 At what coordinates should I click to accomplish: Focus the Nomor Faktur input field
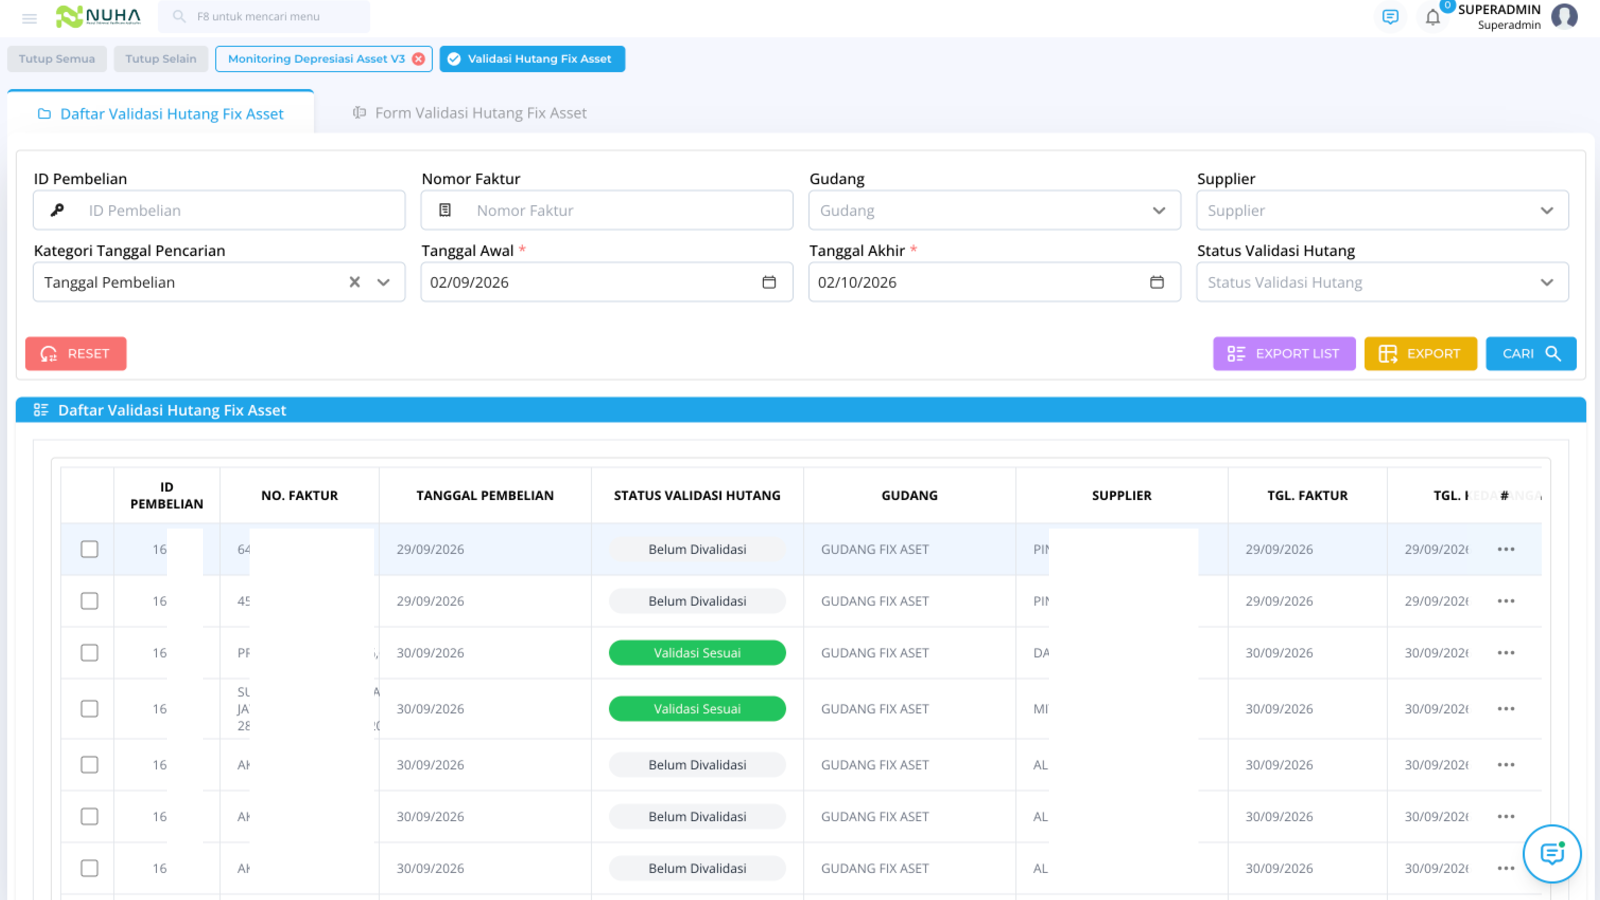[x=607, y=211]
